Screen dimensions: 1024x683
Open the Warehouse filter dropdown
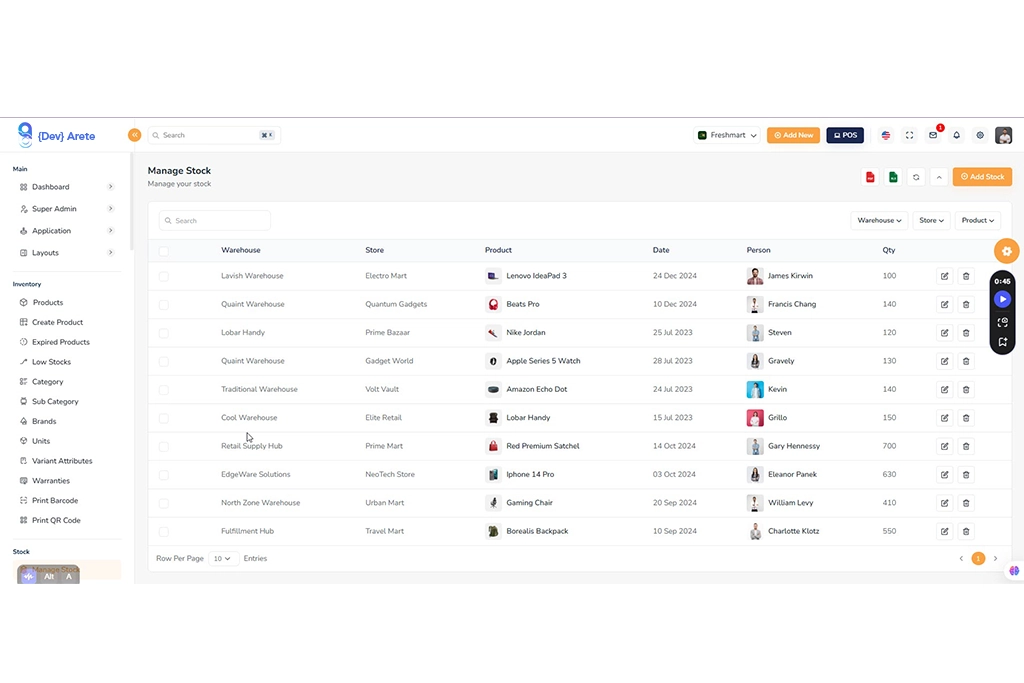coord(879,221)
